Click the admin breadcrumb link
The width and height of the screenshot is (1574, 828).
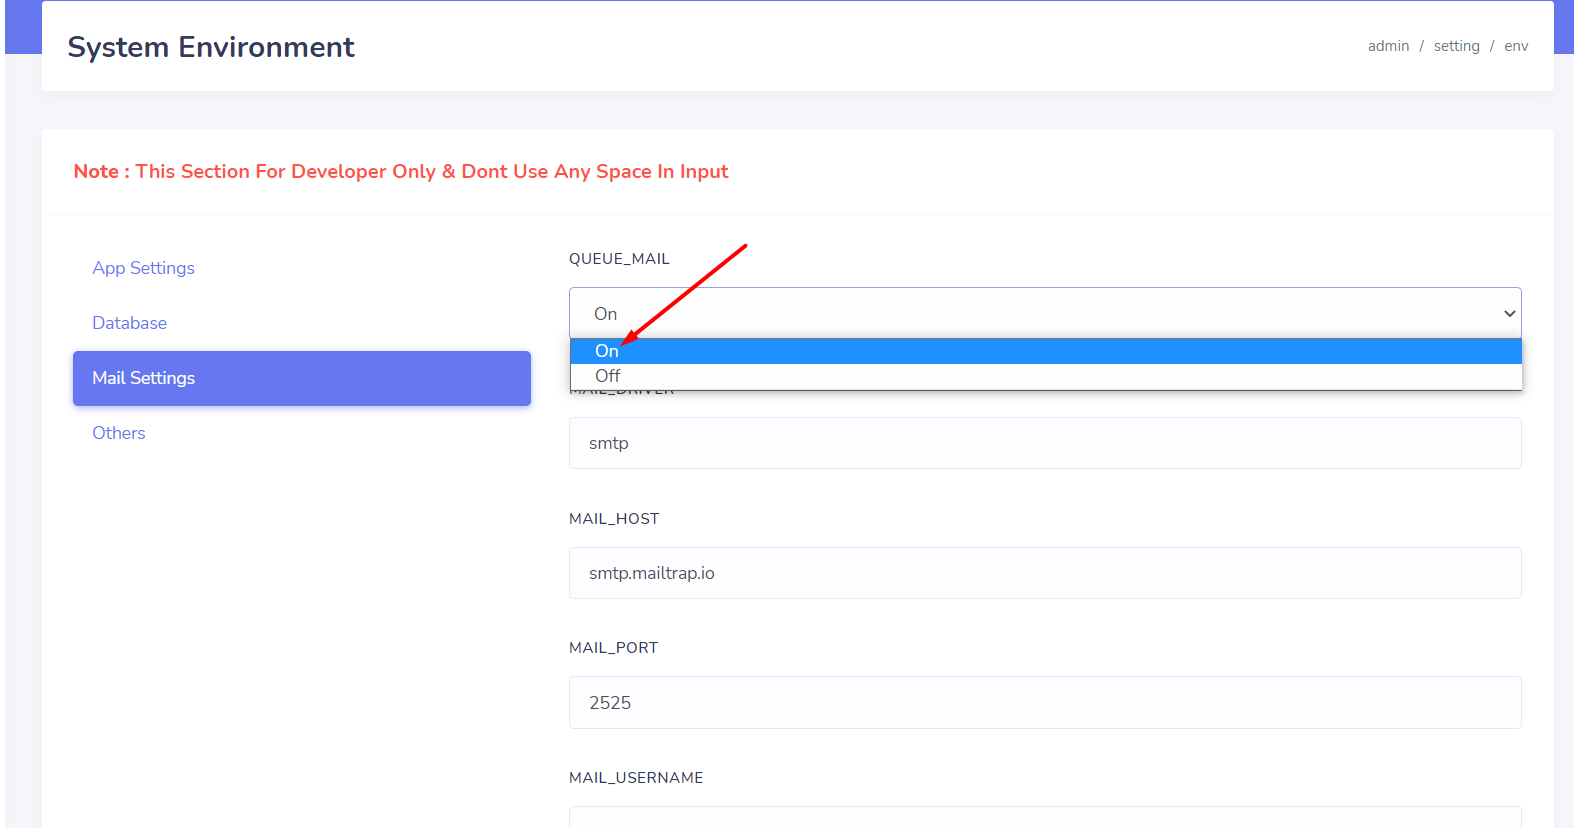[1388, 46]
